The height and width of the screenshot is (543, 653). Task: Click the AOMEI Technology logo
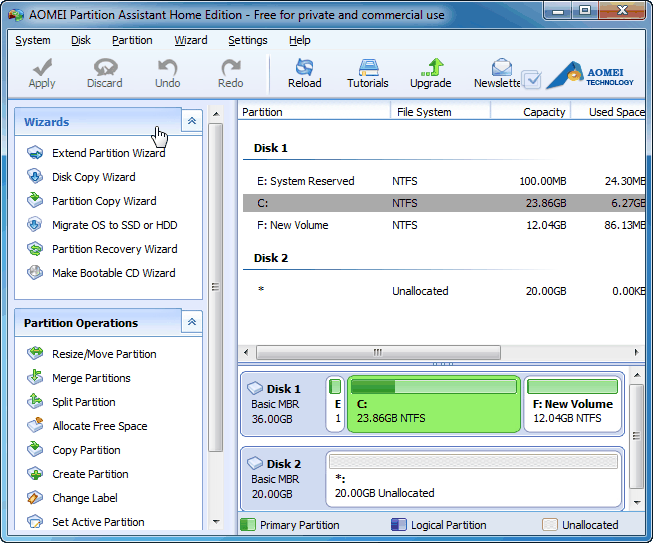590,75
